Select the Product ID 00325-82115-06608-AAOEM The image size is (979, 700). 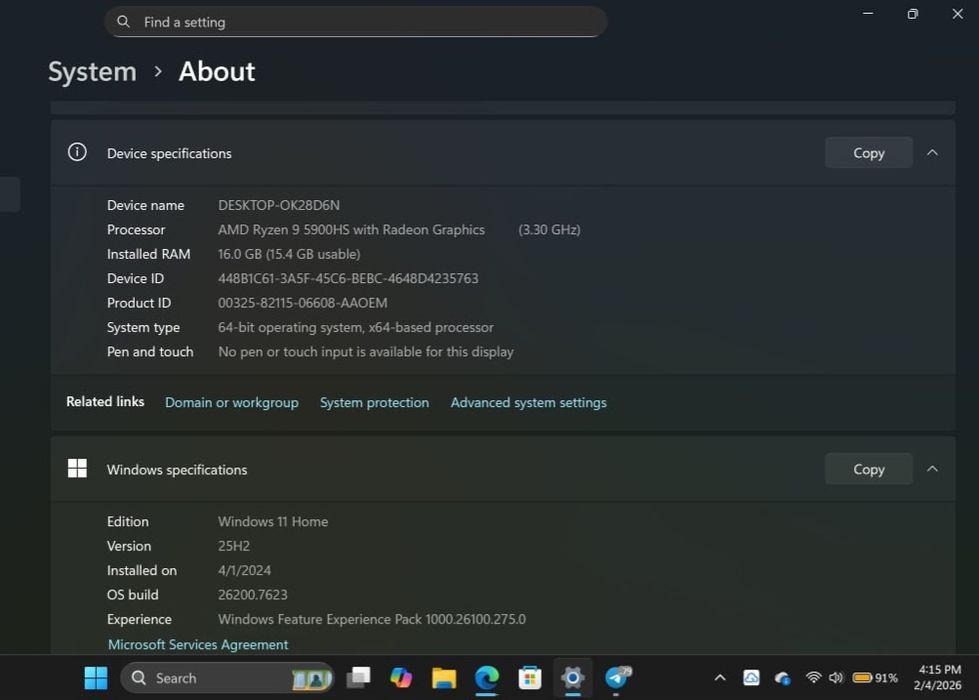coord(303,303)
